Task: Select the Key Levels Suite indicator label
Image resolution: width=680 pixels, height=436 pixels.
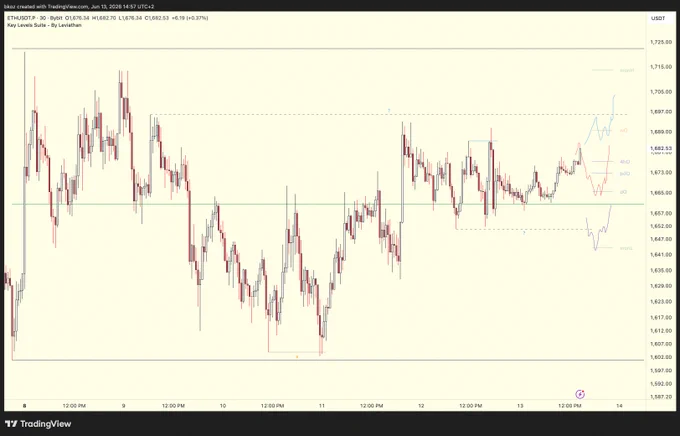Action: (44, 25)
